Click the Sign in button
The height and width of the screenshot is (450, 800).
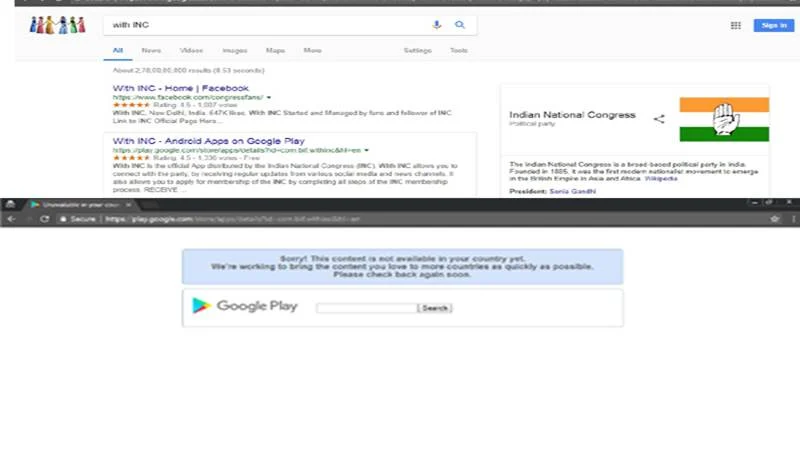[x=773, y=25]
